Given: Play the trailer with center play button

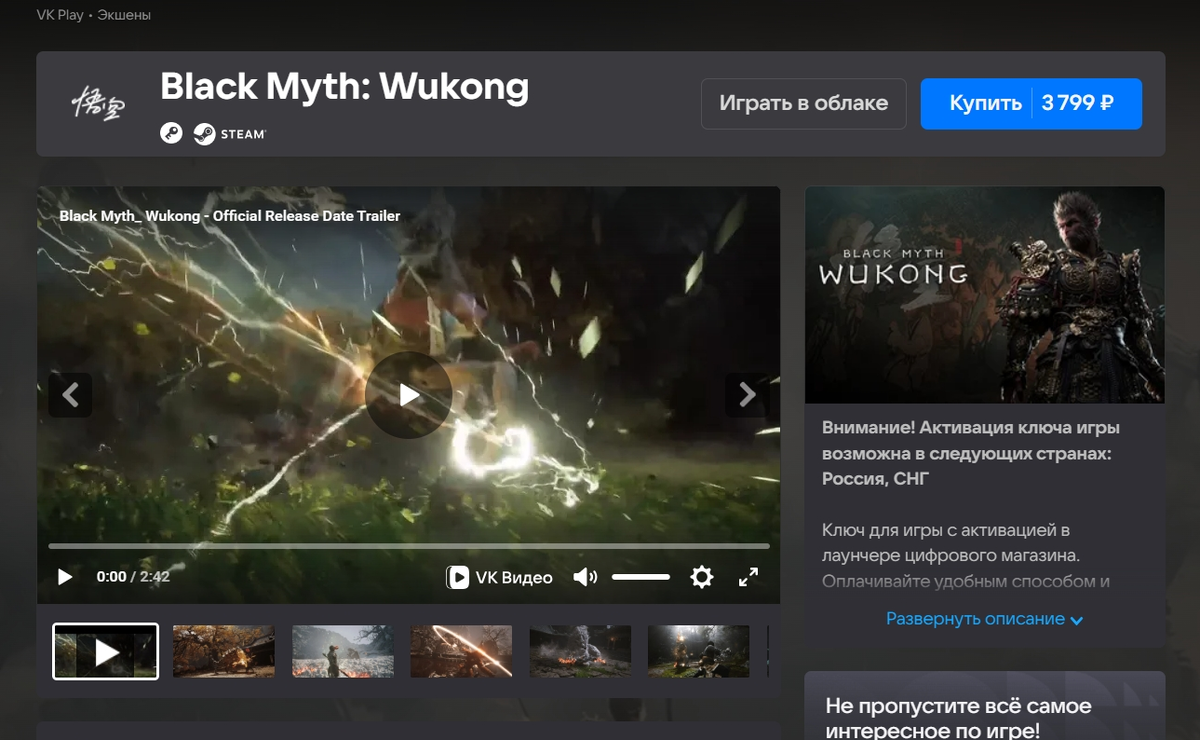Looking at the screenshot, I should [408, 395].
